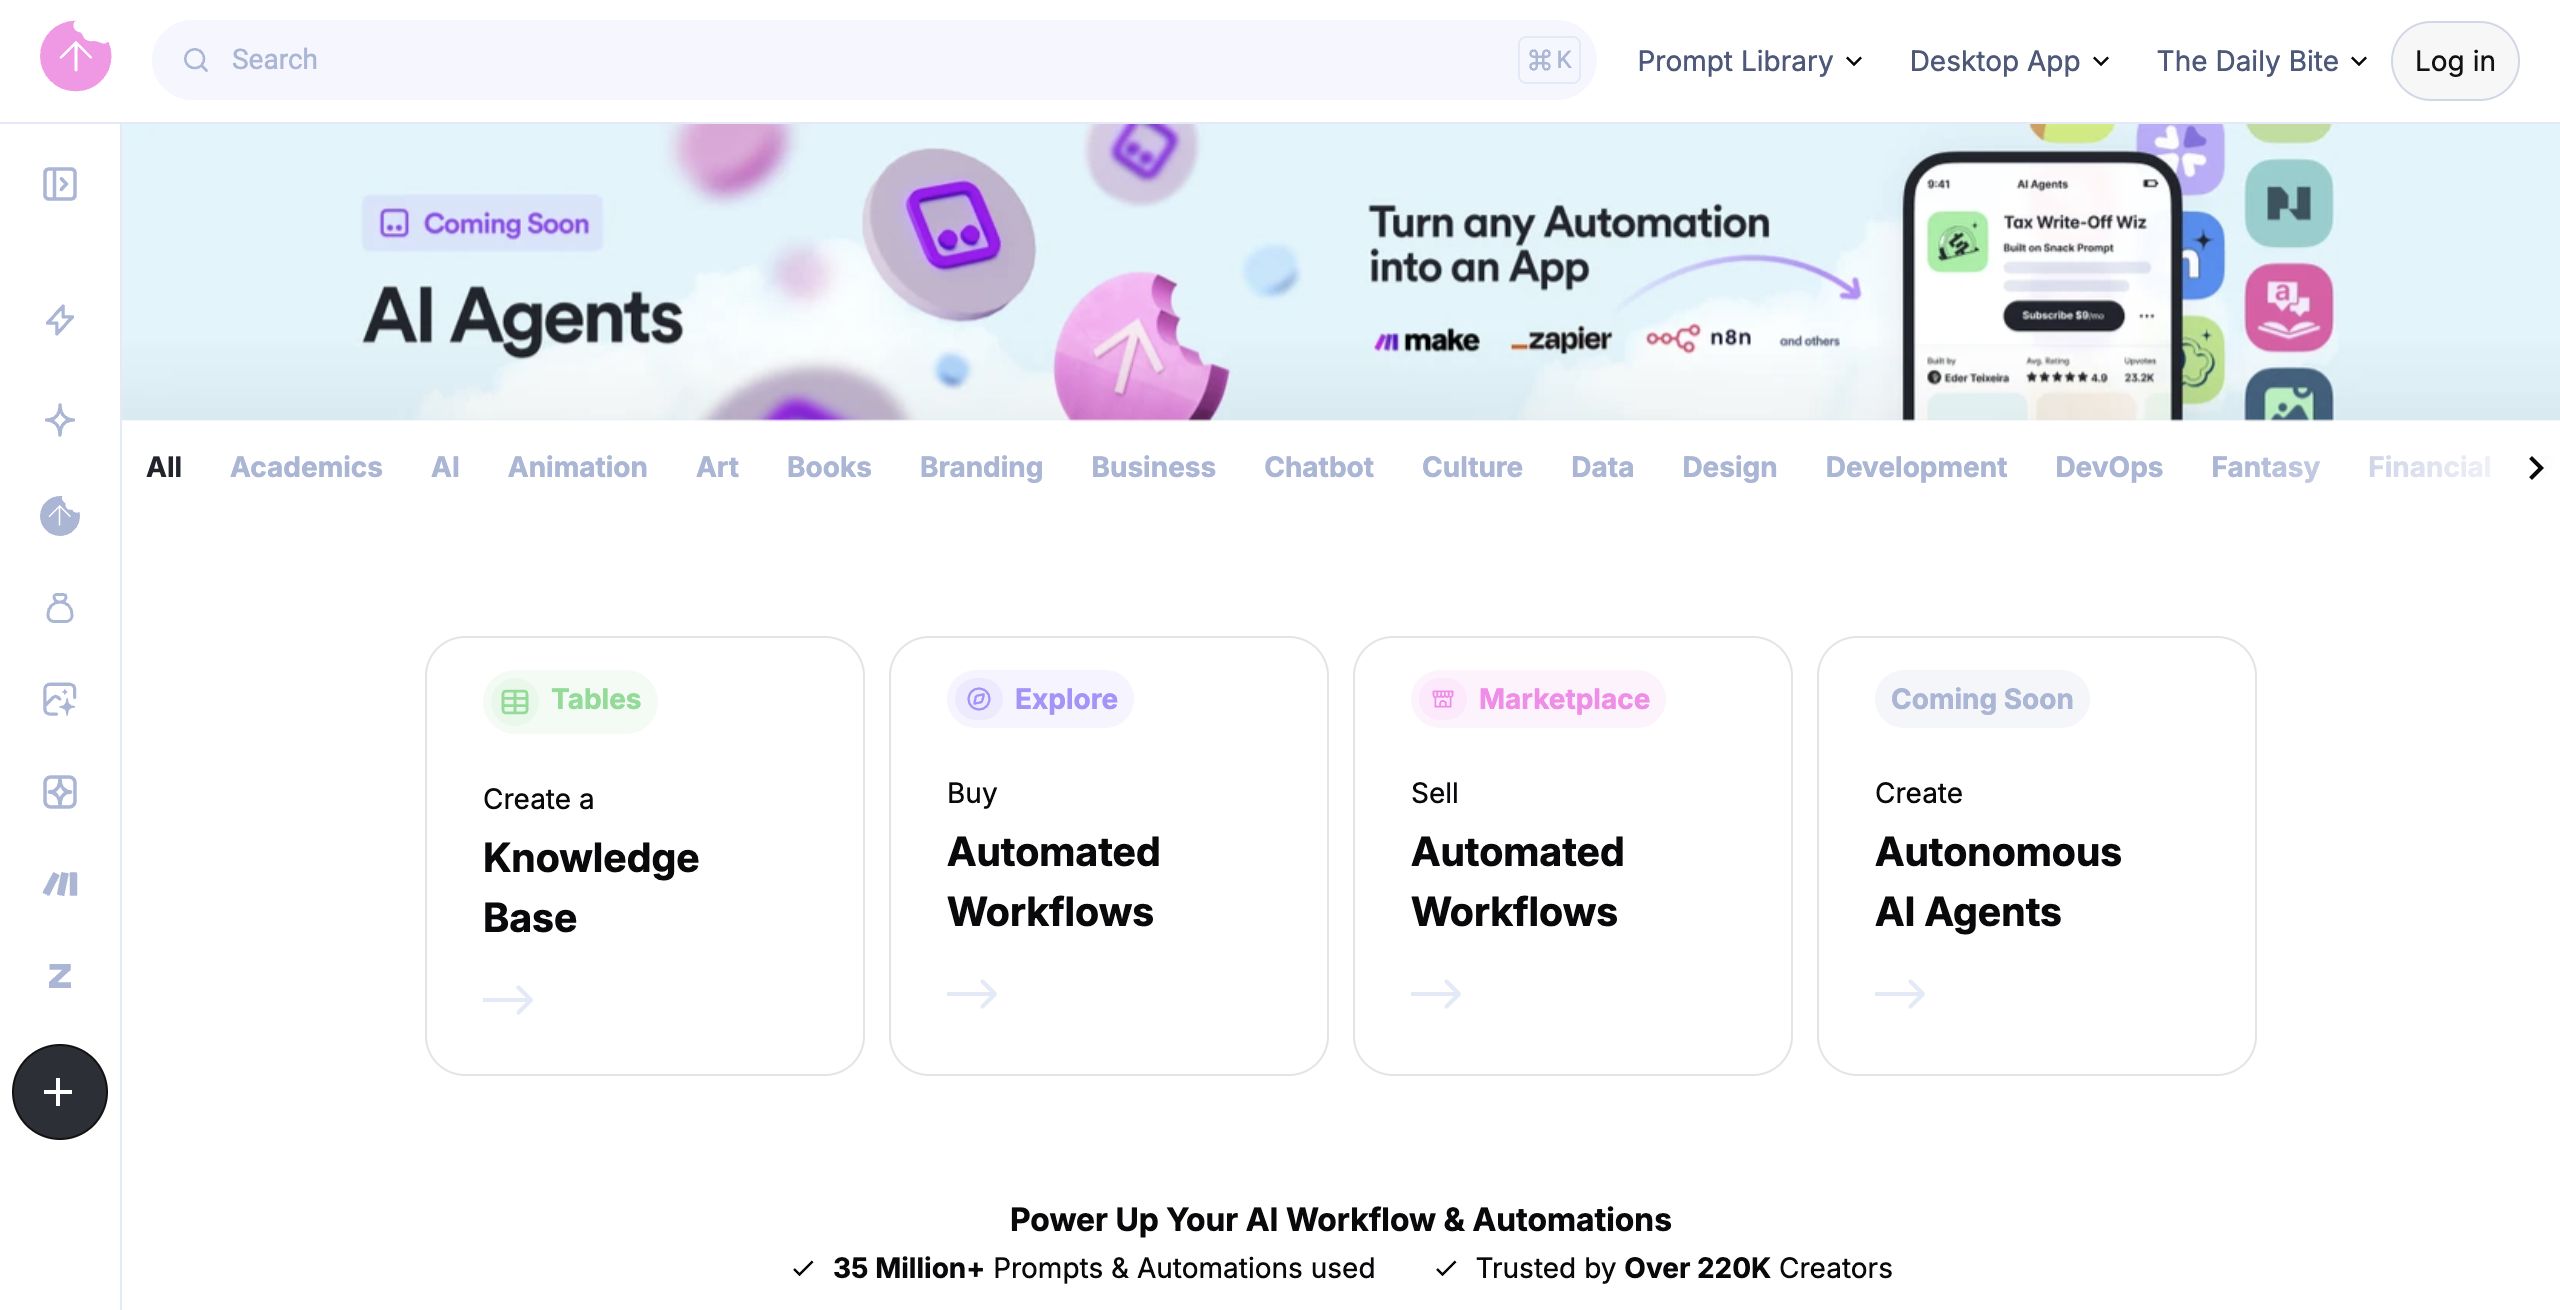
Task: Open the image sparkle sidebar icon
Action: point(60,699)
